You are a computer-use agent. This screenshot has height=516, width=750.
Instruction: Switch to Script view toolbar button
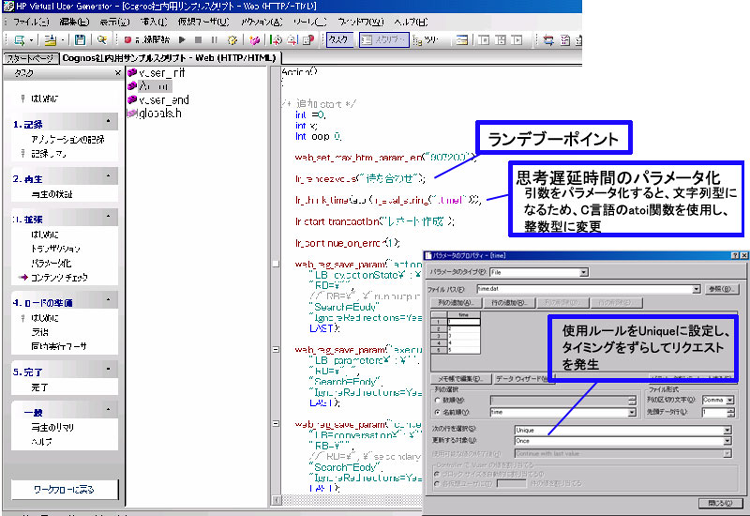coord(384,40)
